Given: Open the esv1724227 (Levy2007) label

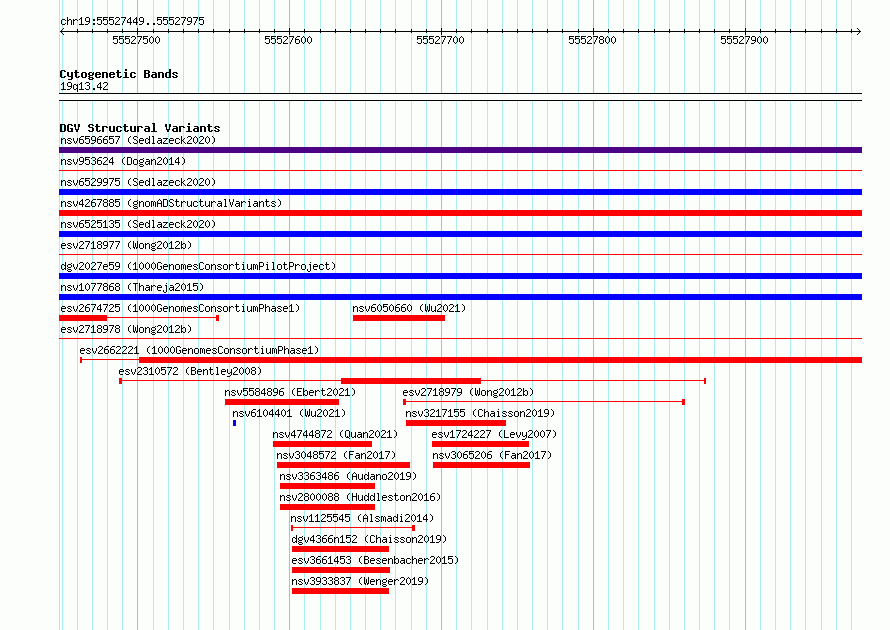Looking at the screenshot, I should point(494,434).
